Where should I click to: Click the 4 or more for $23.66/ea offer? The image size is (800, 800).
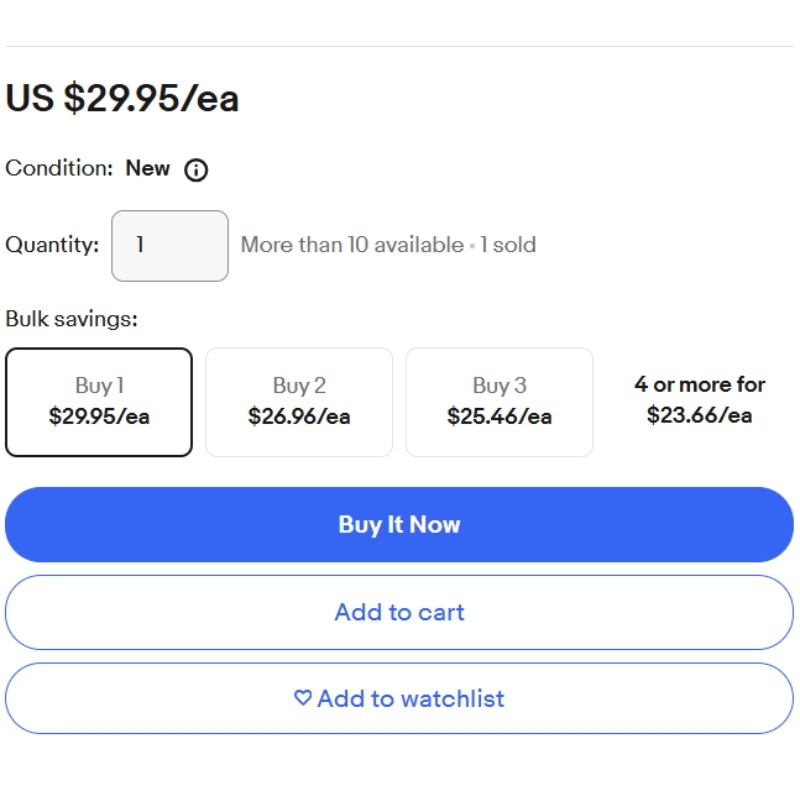click(x=699, y=400)
